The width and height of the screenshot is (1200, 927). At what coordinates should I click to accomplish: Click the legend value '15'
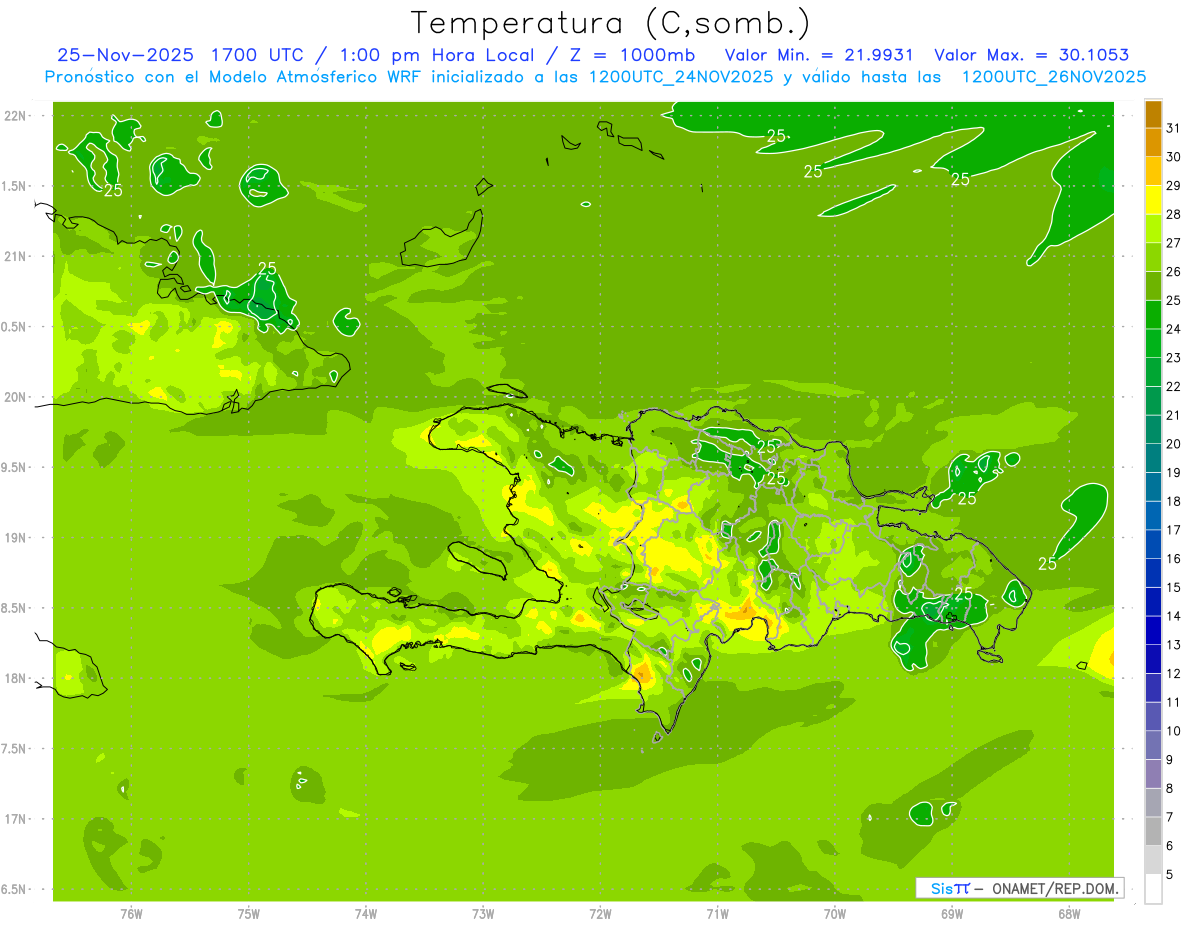click(x=1174, y=587)
